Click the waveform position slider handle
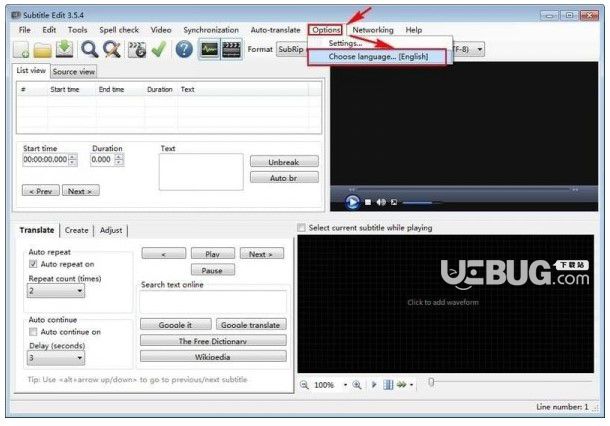610x426 pixels. (x=431, y=382)
